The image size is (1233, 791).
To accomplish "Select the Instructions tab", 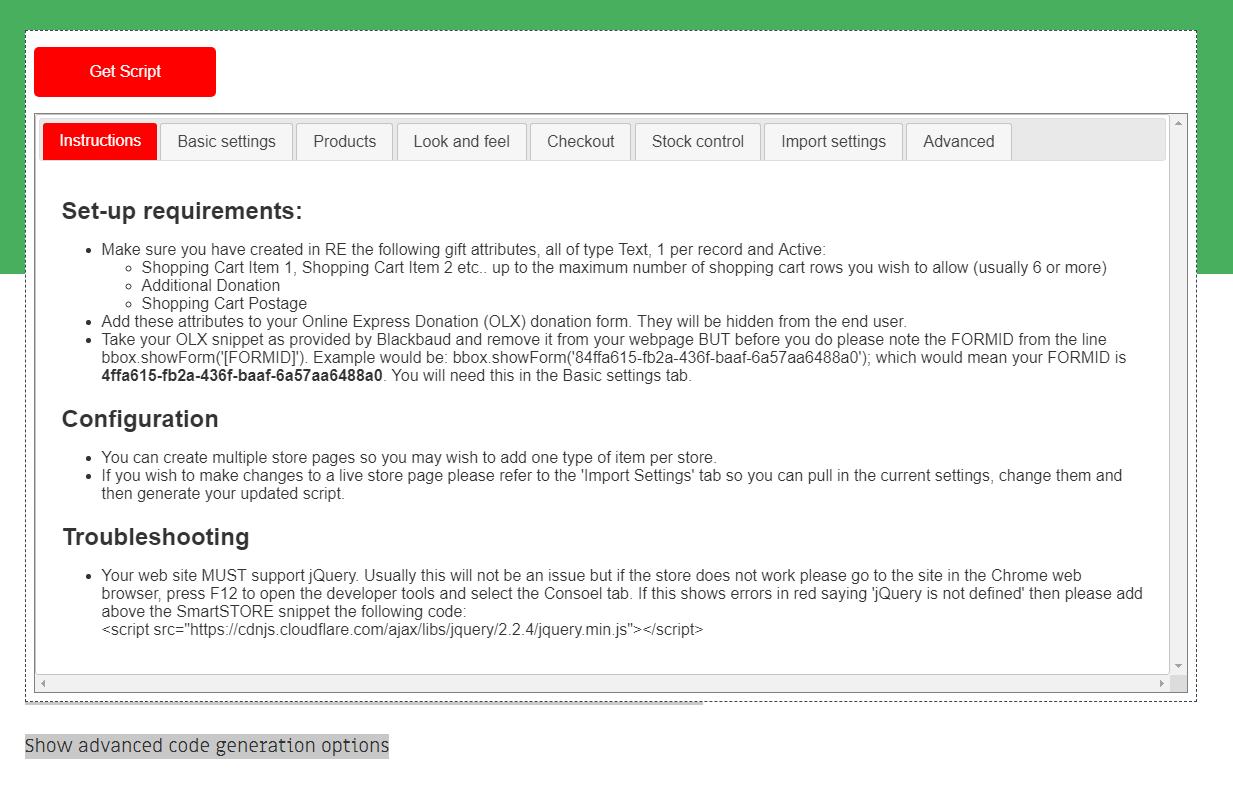I will 100,141.
